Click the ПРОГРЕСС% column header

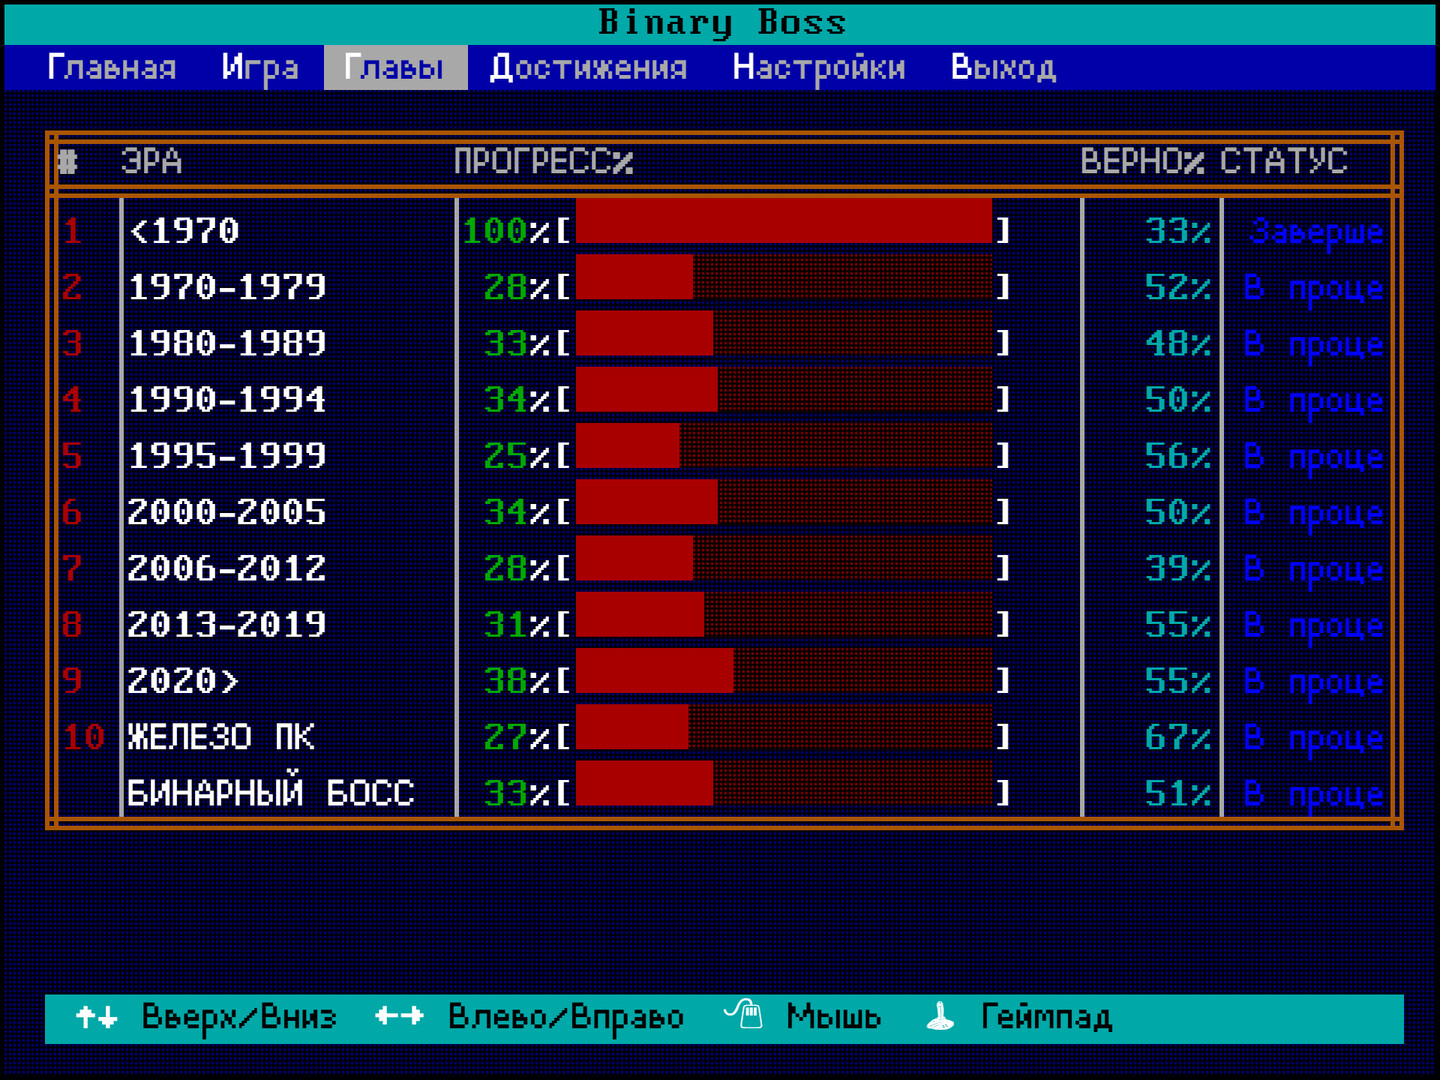[x=543, y=162]
